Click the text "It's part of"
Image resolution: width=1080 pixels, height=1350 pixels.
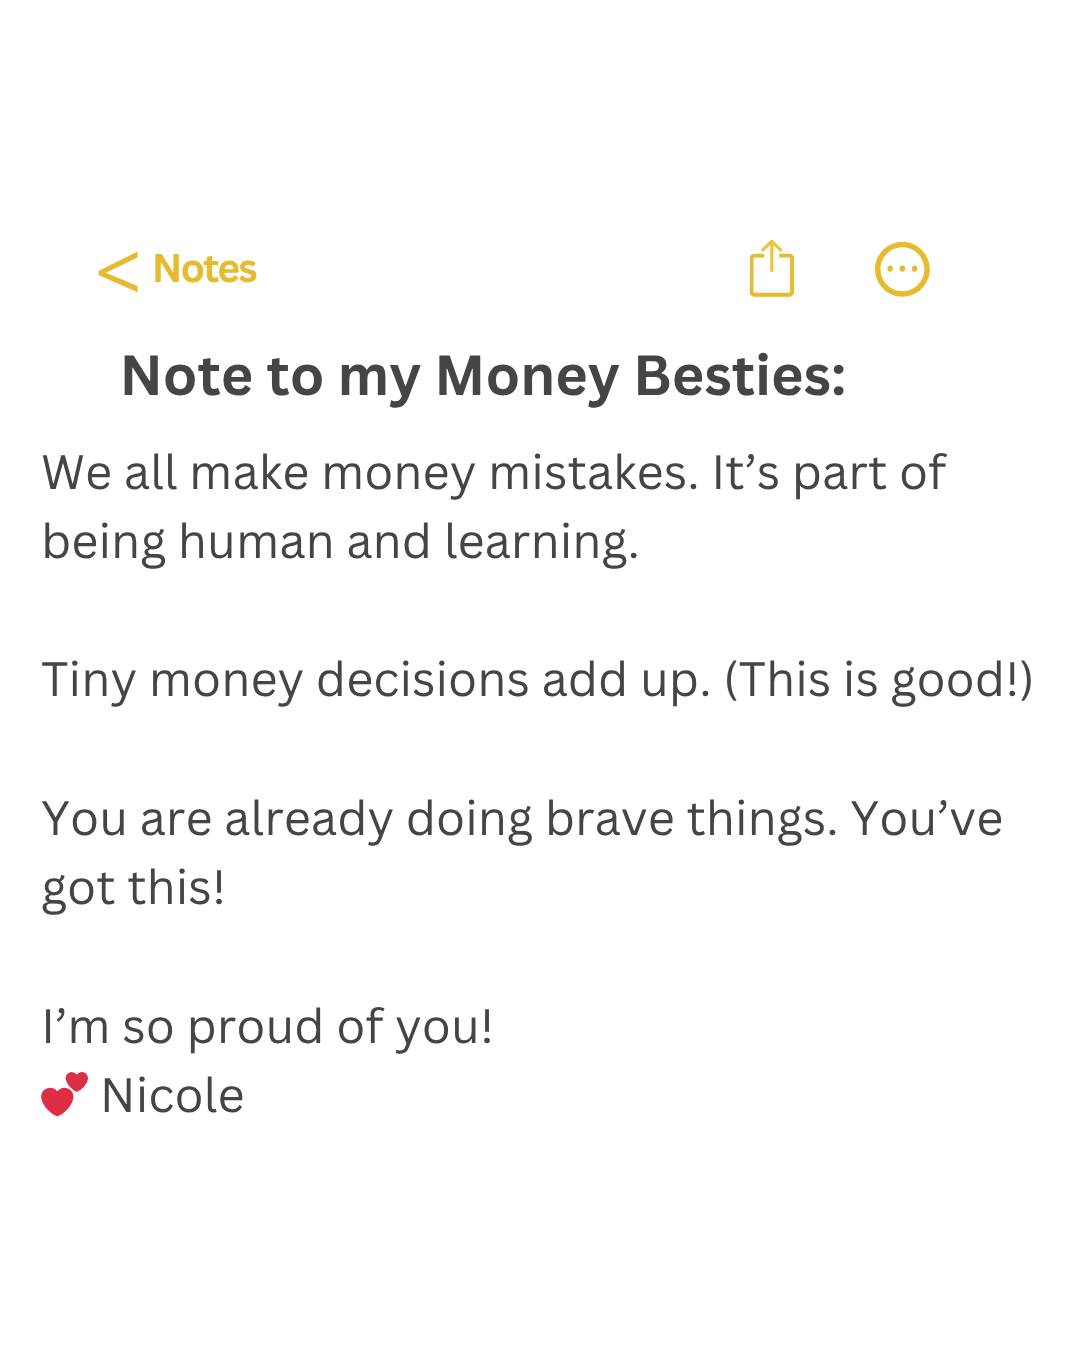828,473
